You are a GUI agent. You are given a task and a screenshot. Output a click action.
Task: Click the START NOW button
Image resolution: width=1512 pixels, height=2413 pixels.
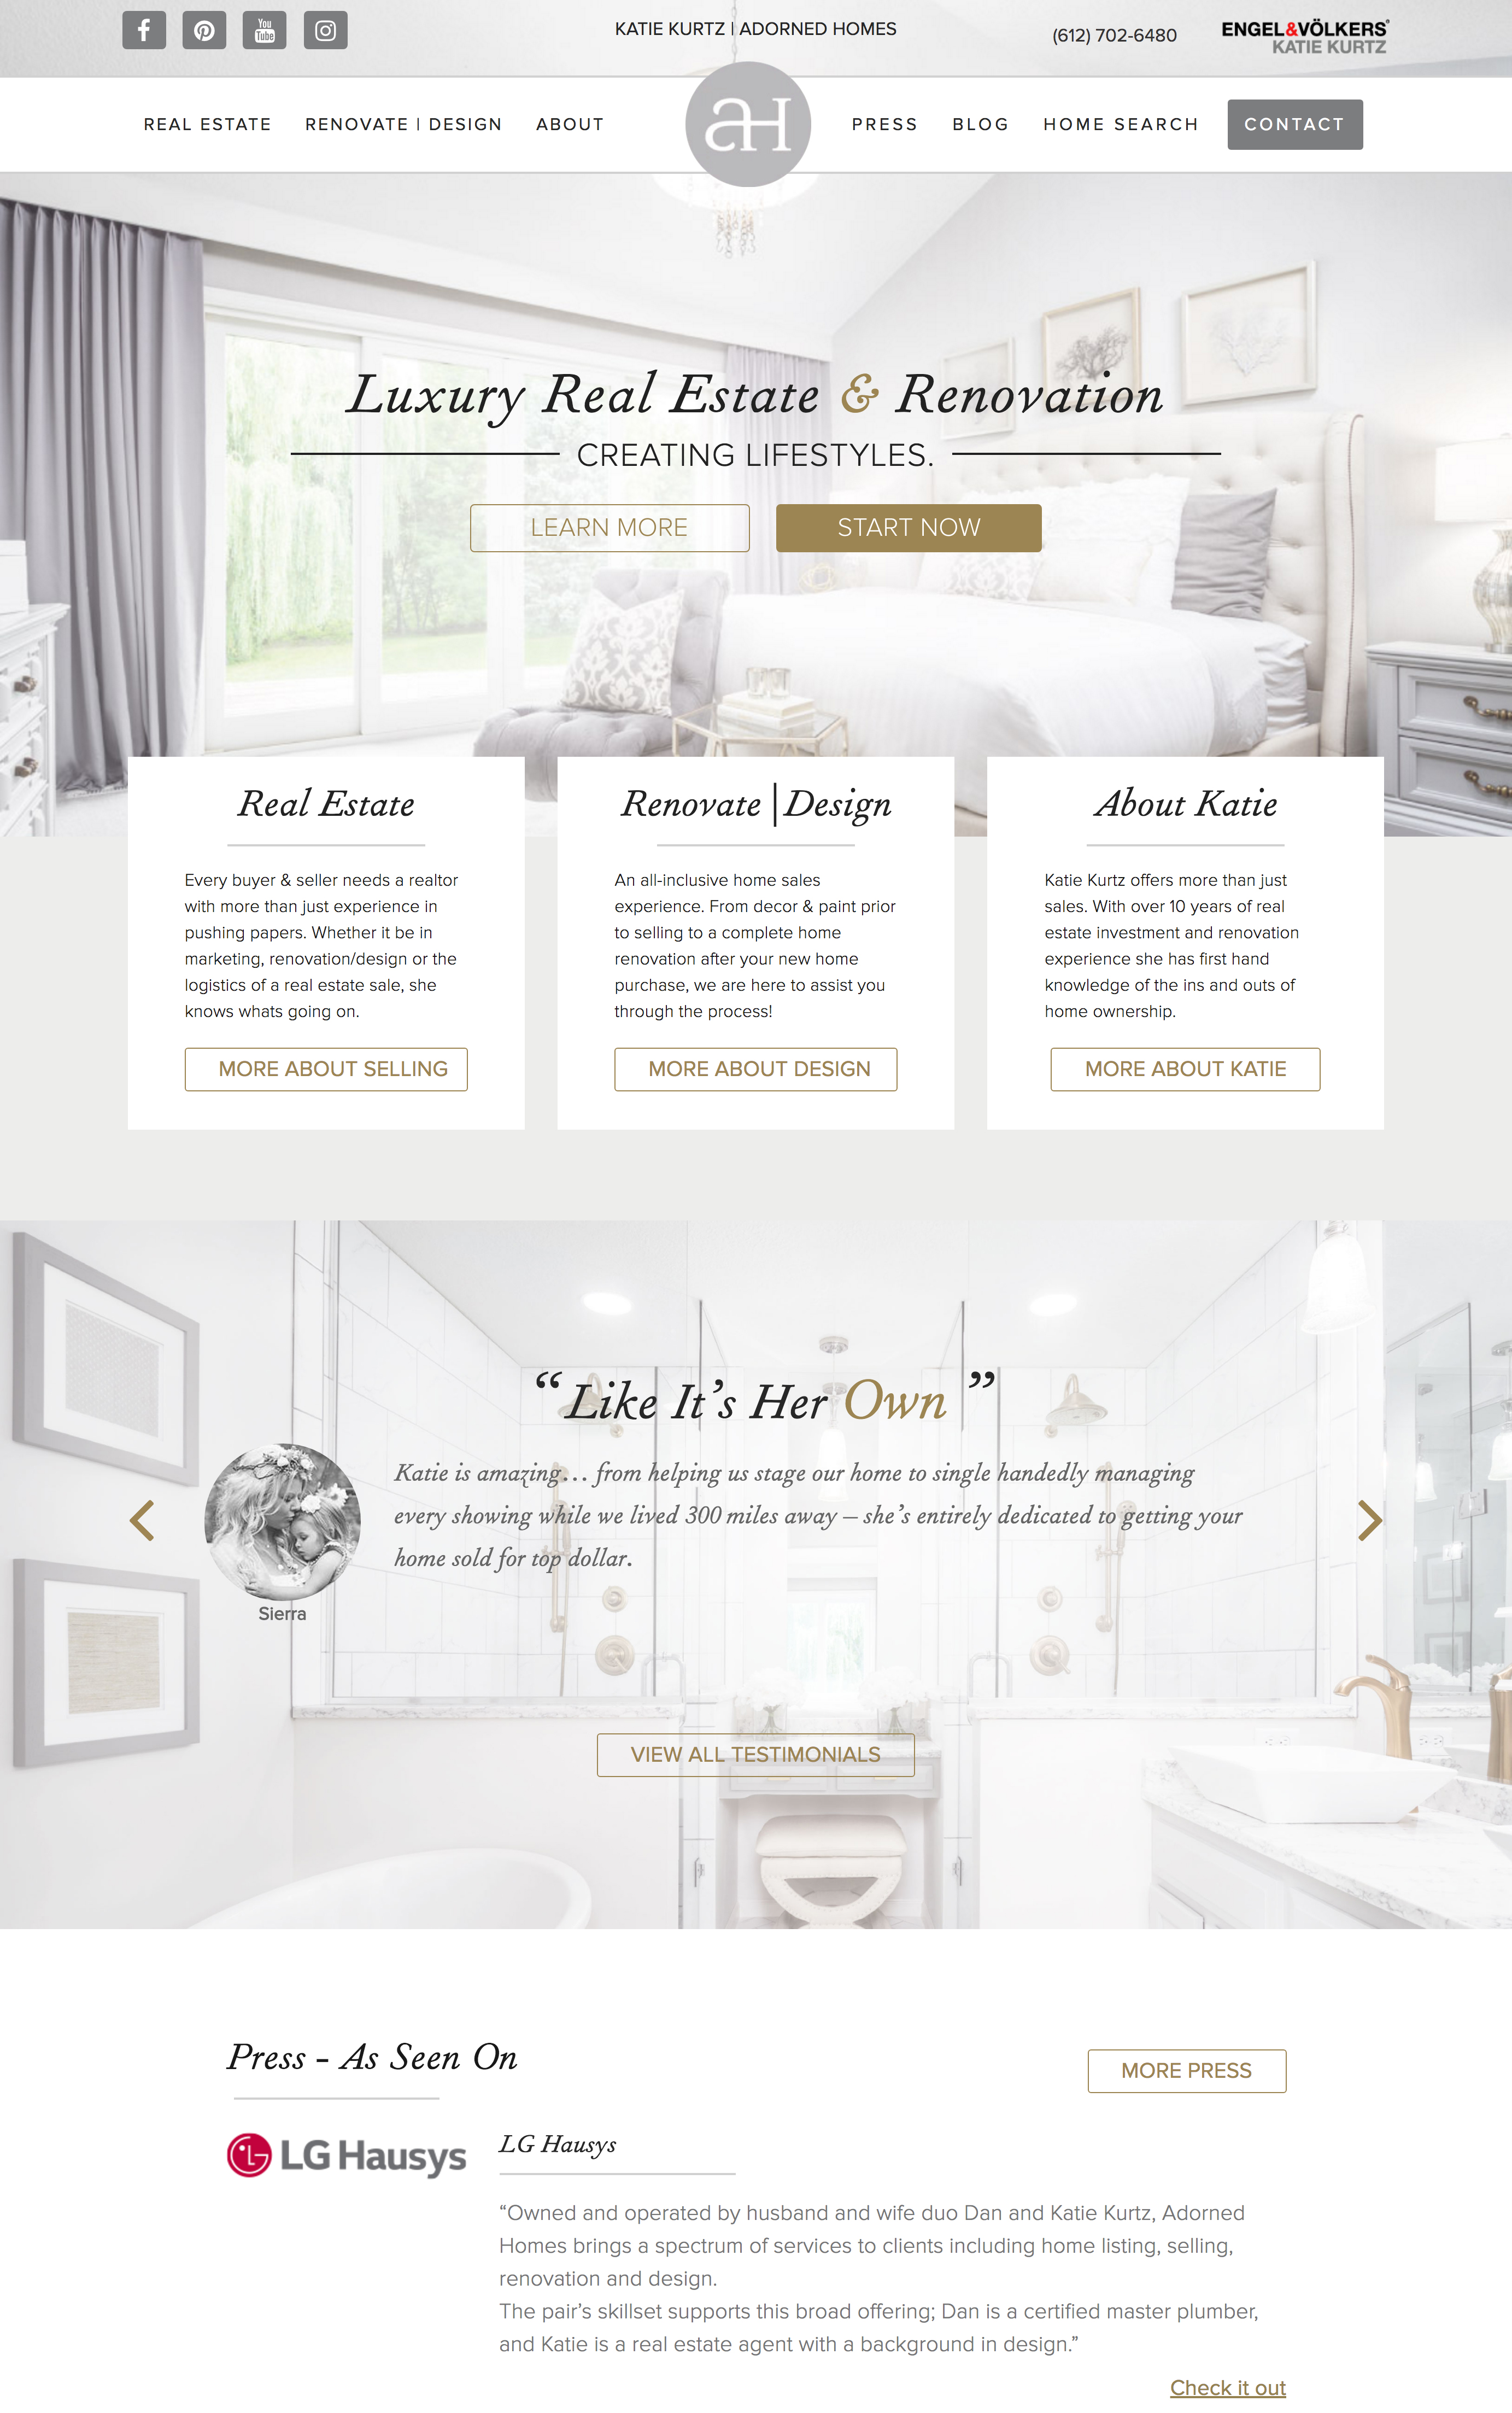(907, 526)
